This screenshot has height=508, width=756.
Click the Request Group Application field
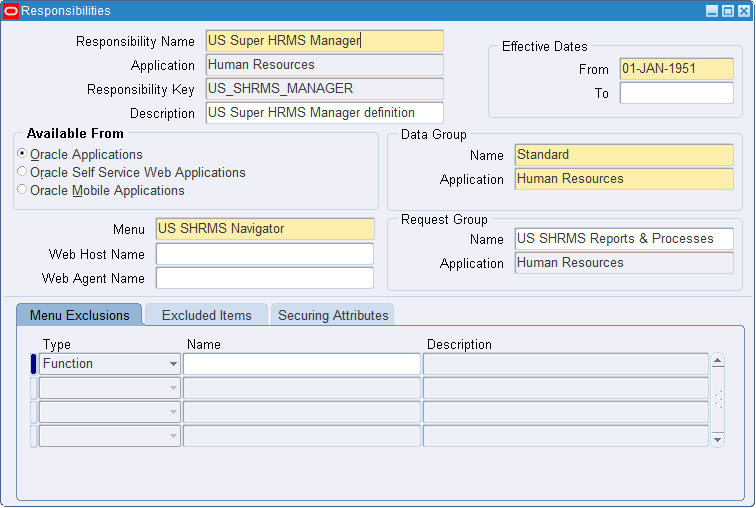[x=624, y=263]
